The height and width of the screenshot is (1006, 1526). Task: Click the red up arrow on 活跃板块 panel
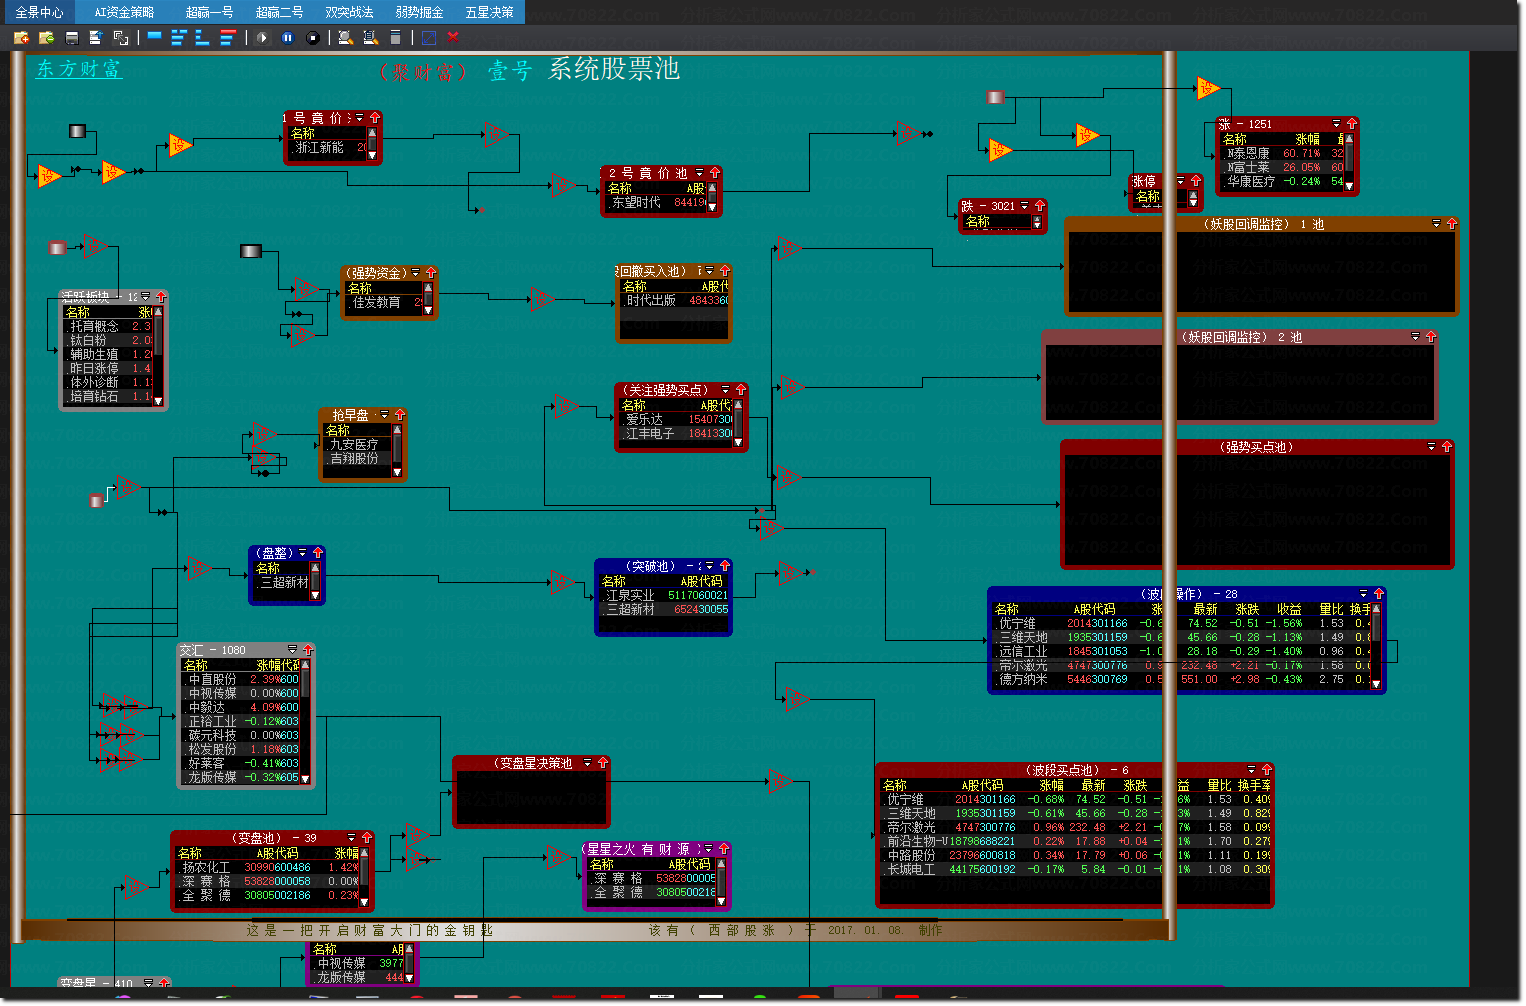click(160, 296)
